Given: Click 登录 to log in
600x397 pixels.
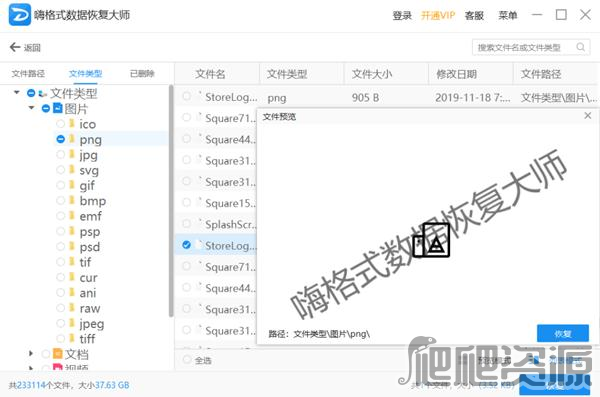Looking at the screenshot, I should coord(402,15).
